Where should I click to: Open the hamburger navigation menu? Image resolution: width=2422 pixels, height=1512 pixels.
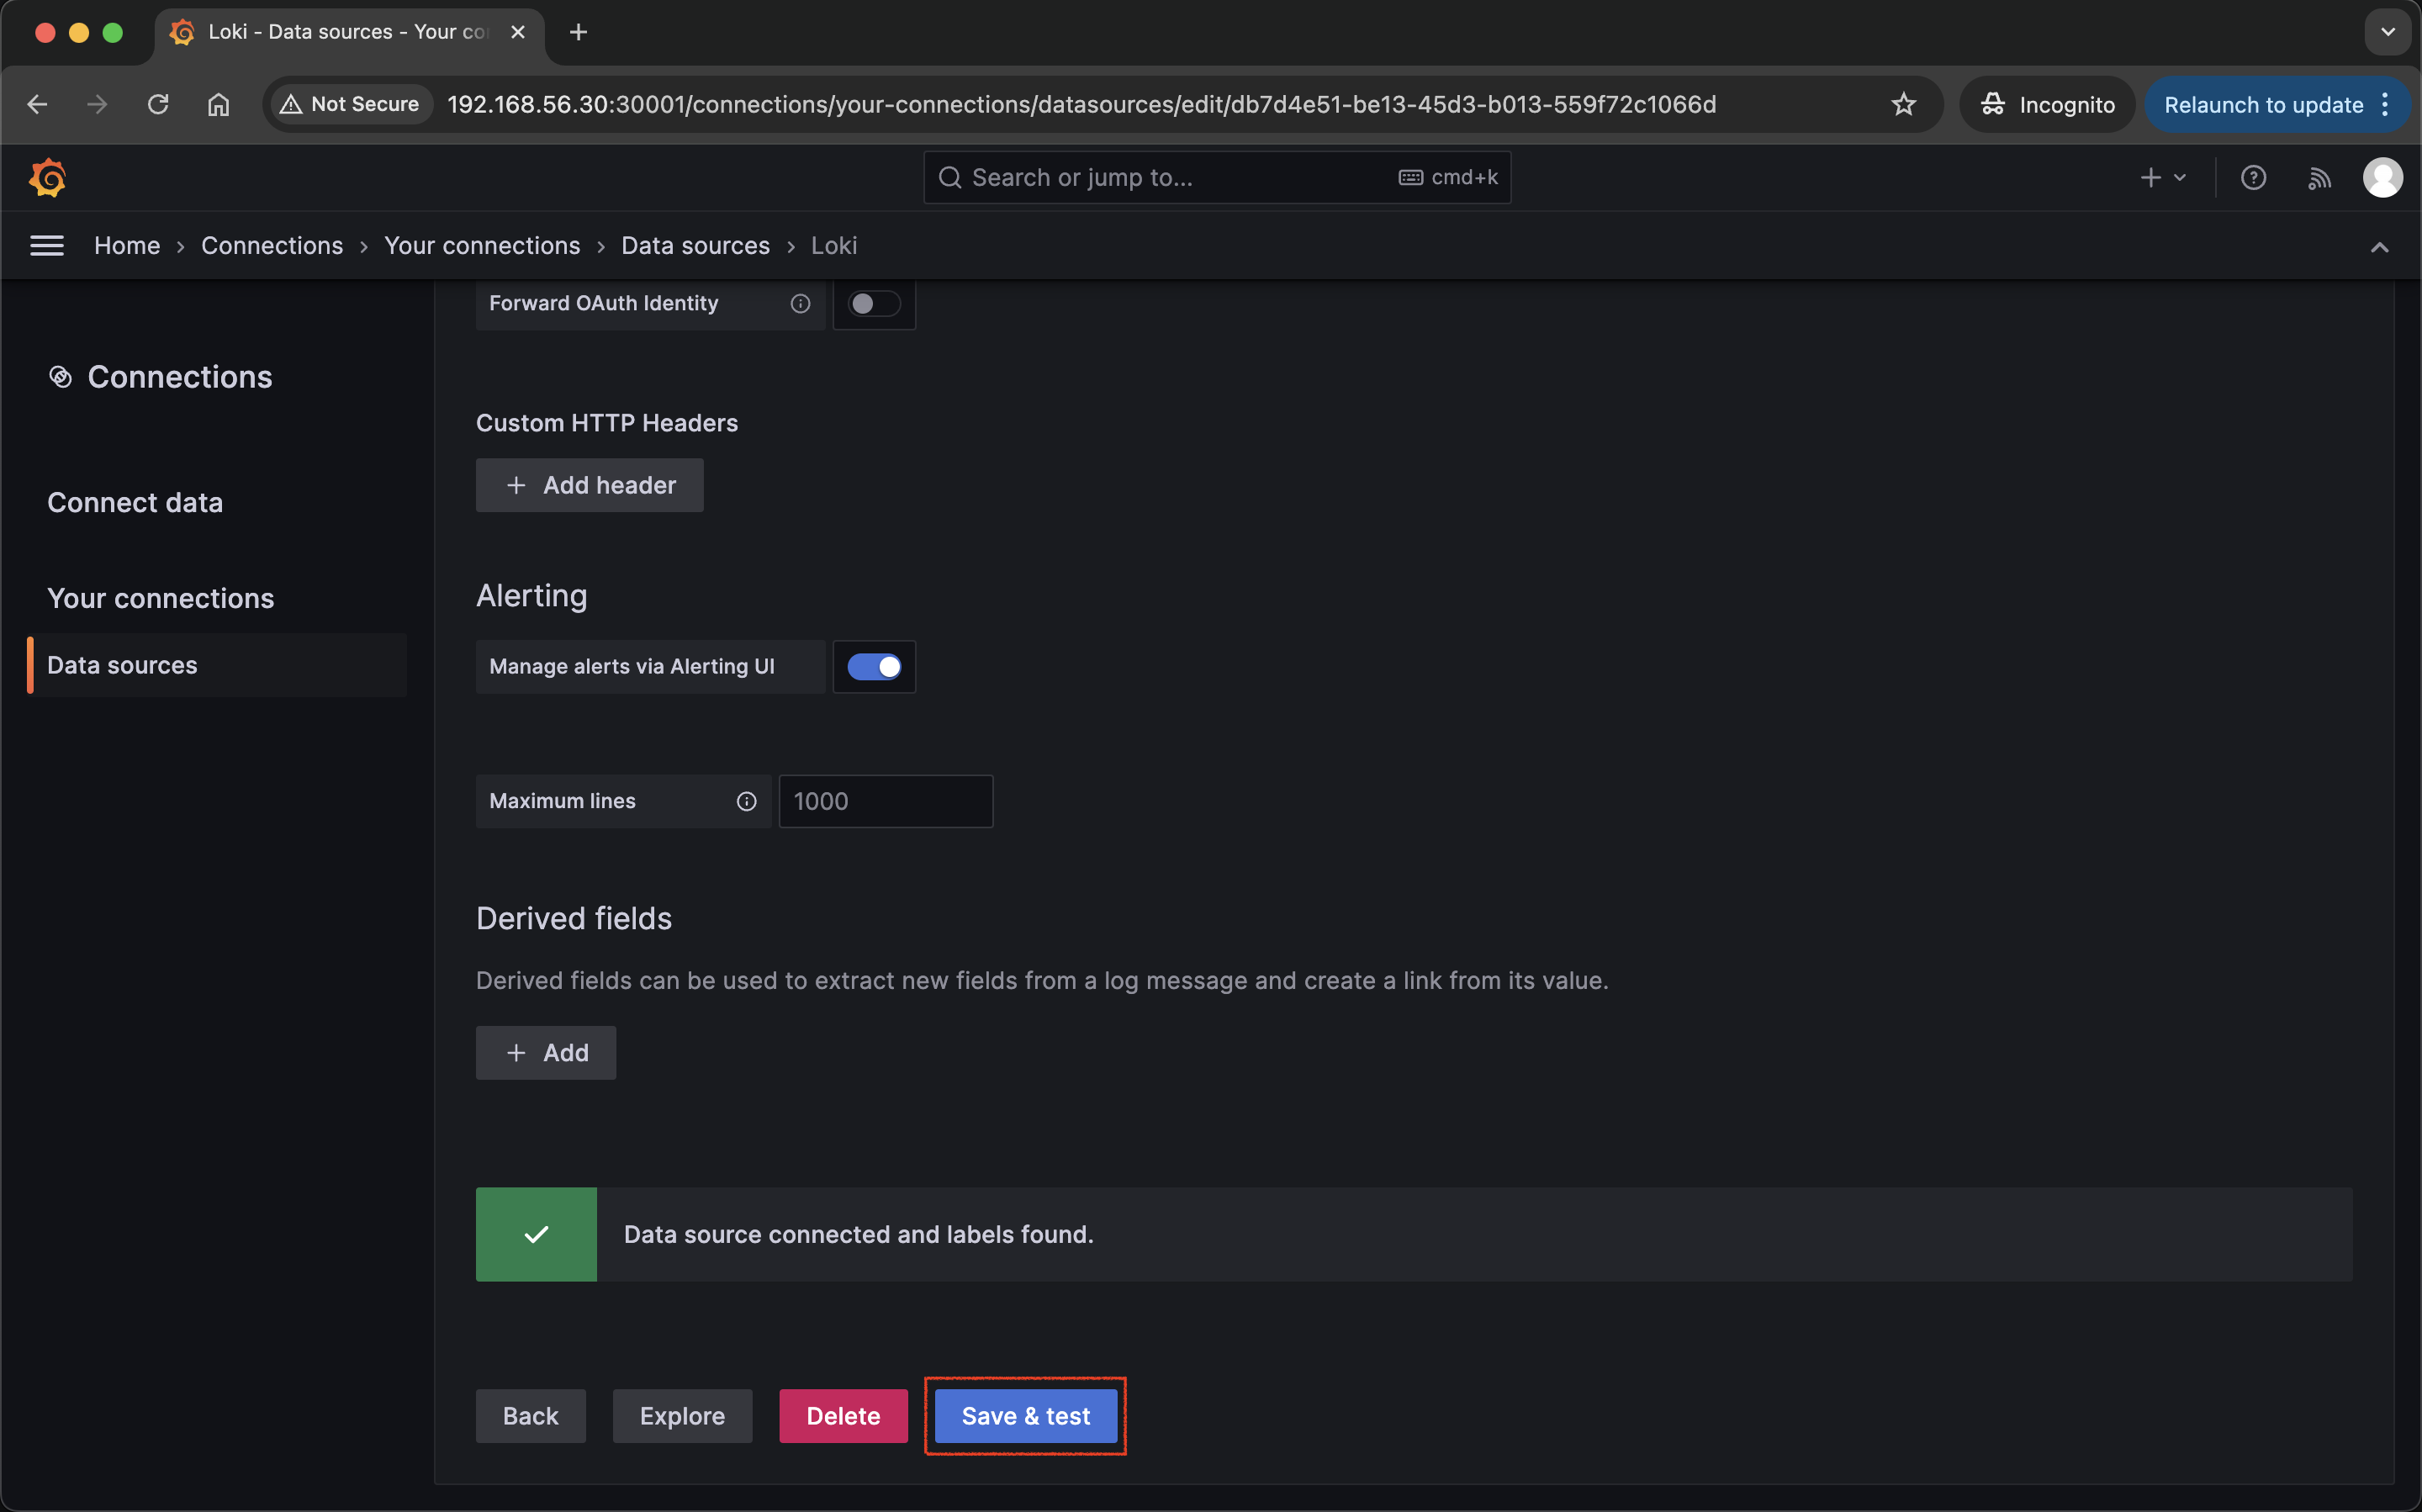(x=47, y=246)
